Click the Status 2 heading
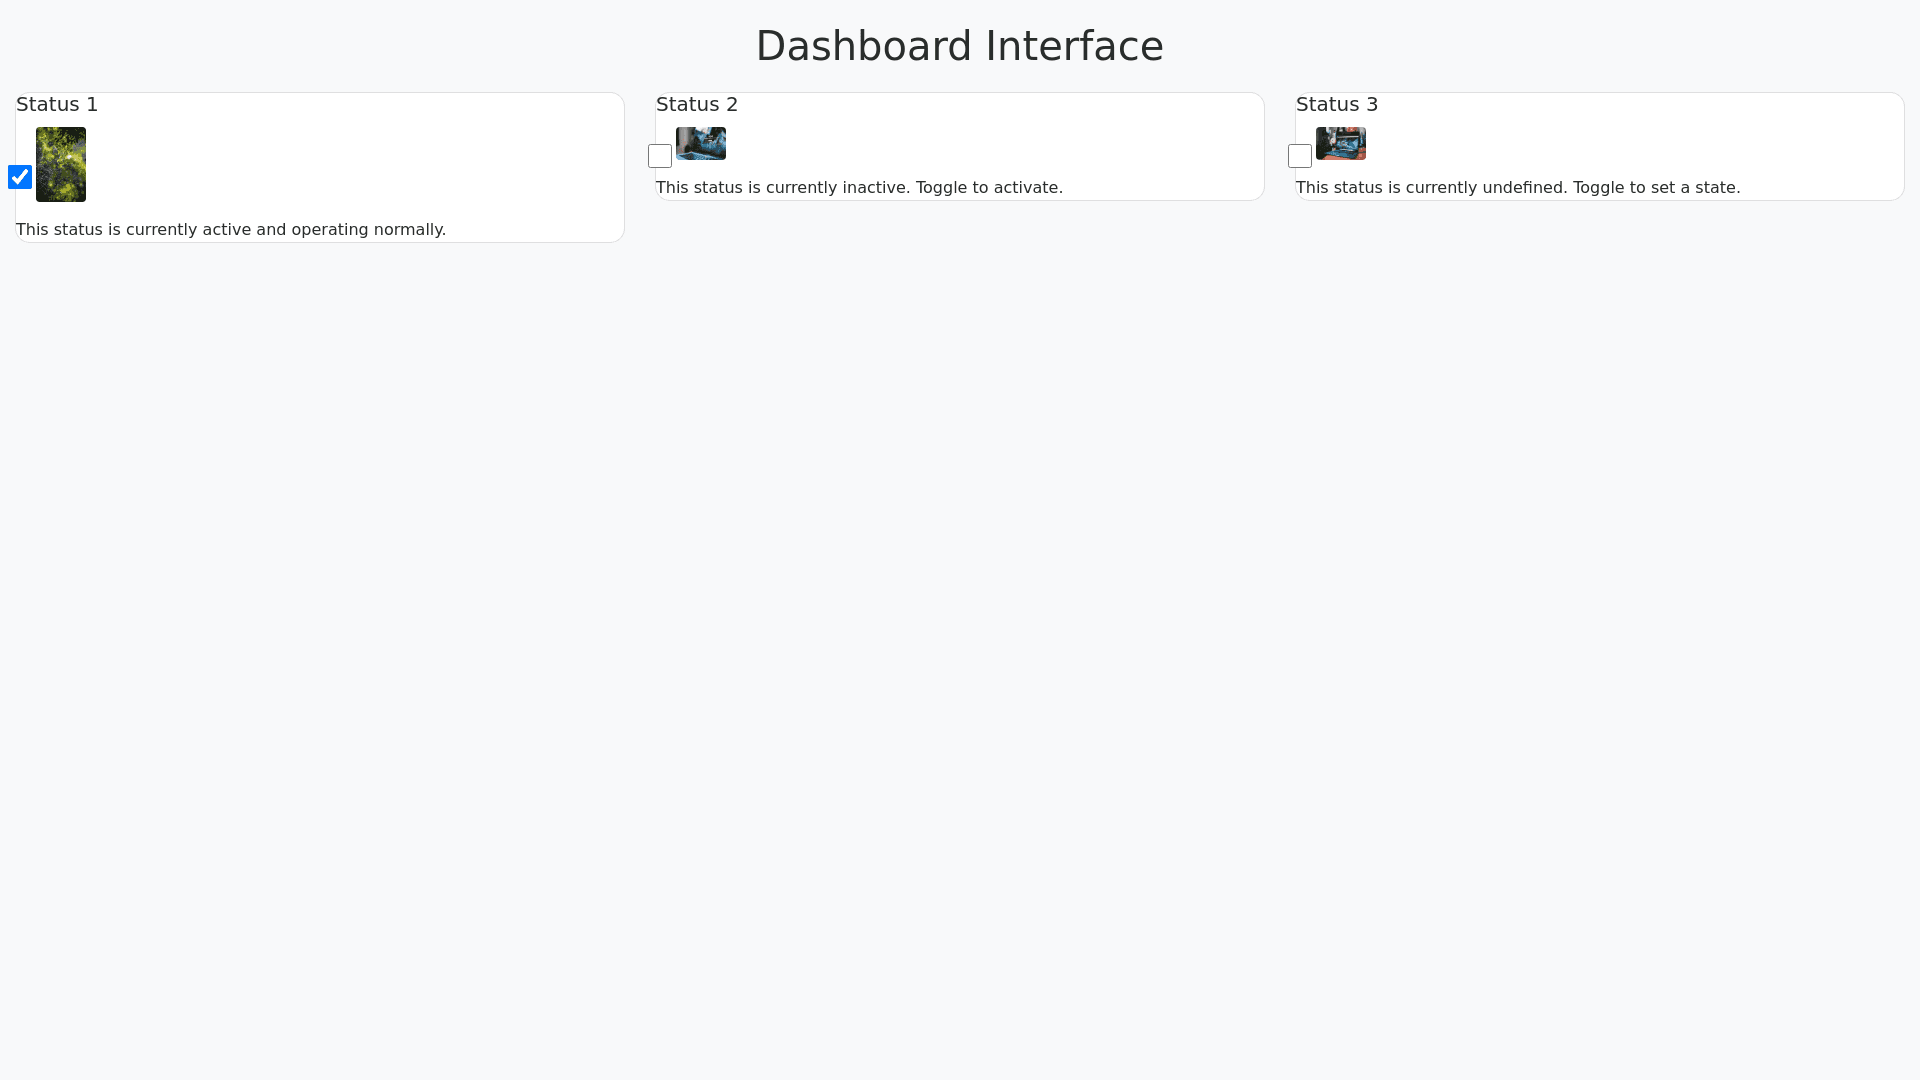The image size is (1920, 1080). [697, 104]
